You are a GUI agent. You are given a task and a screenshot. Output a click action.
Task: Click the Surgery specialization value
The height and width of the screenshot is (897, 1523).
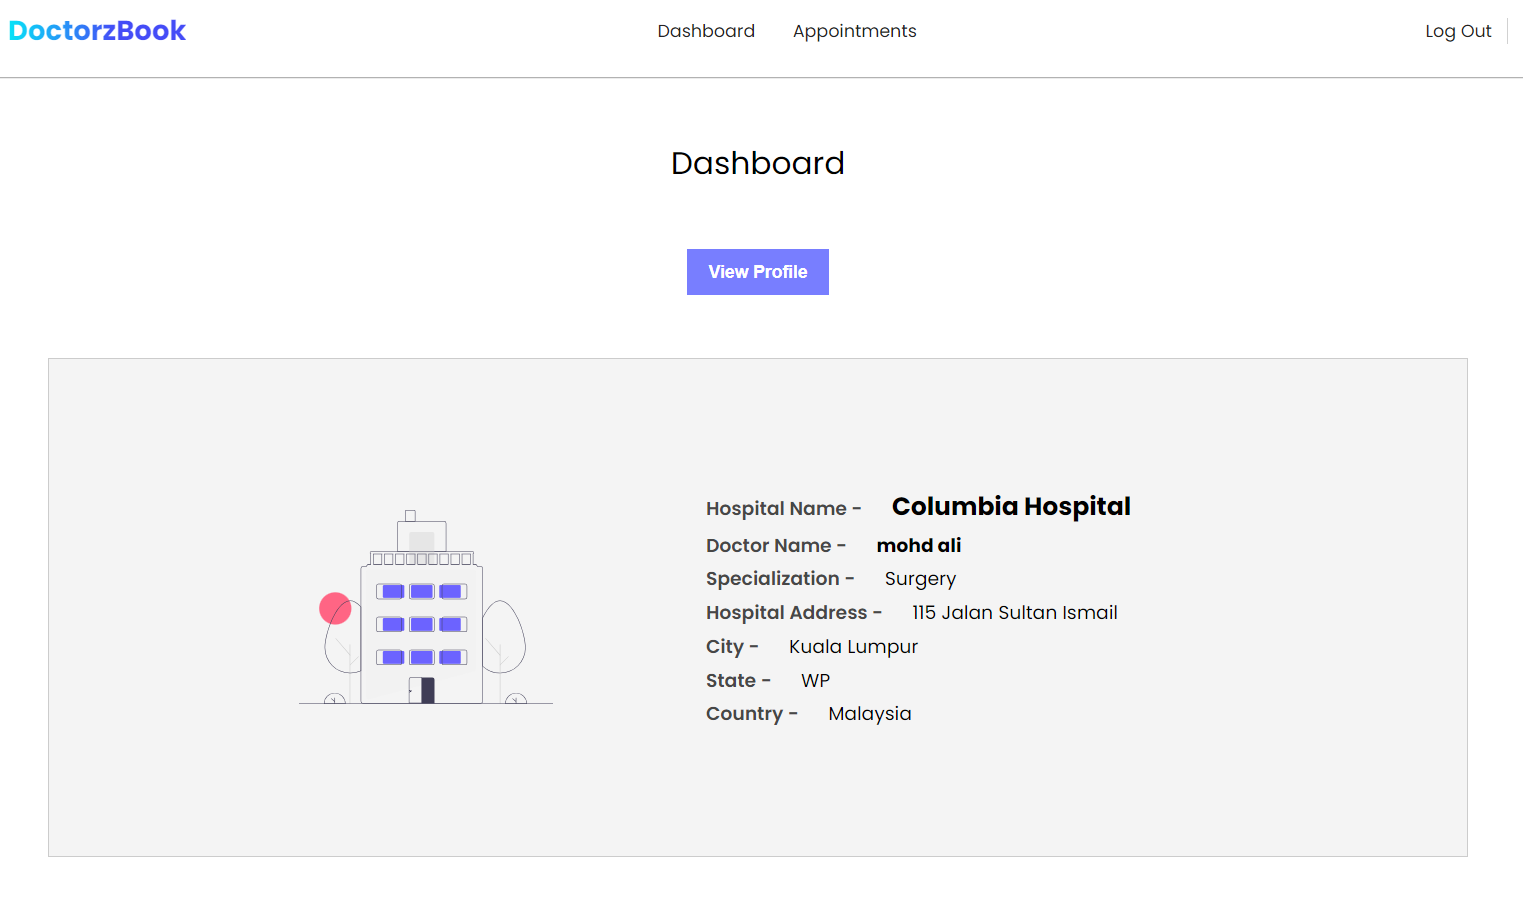coord(920,578)
